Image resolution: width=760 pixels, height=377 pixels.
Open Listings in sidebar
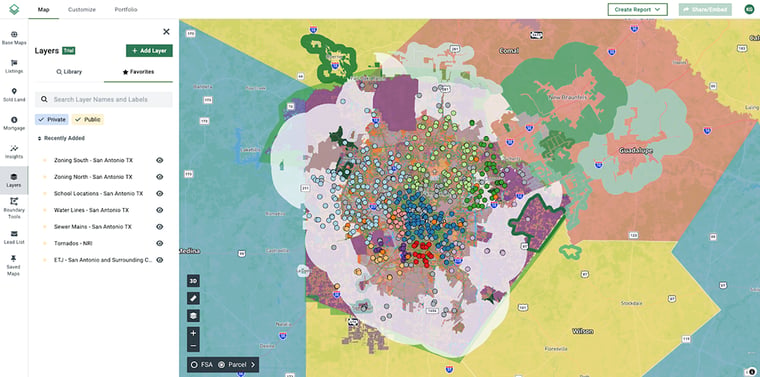(x=14, y=67)
